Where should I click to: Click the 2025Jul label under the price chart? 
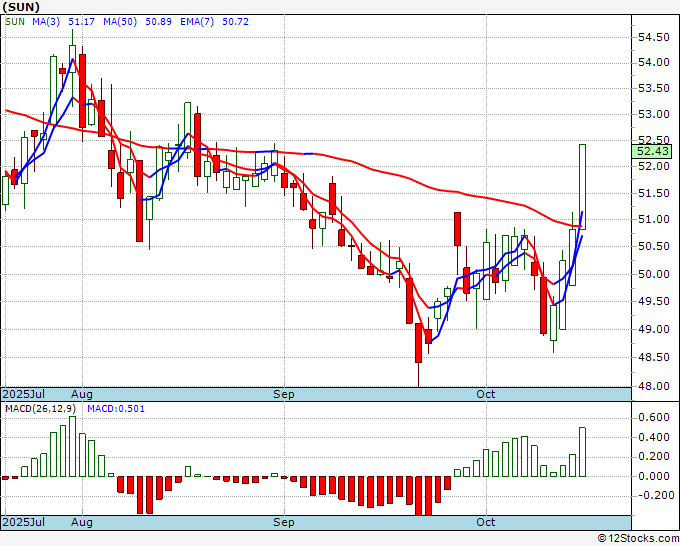pyautogui.click(x=22, y=394)
